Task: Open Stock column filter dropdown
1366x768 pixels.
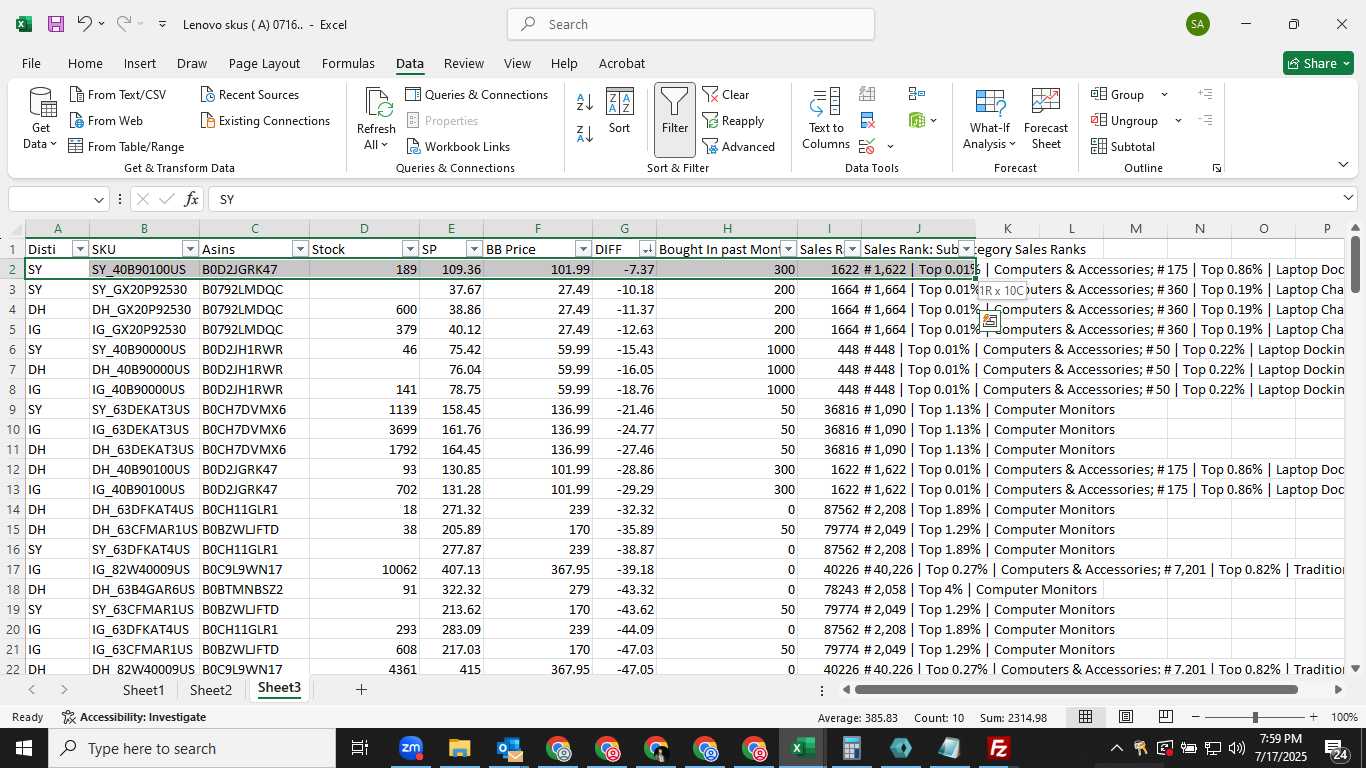Action: (x=410, y=249)
